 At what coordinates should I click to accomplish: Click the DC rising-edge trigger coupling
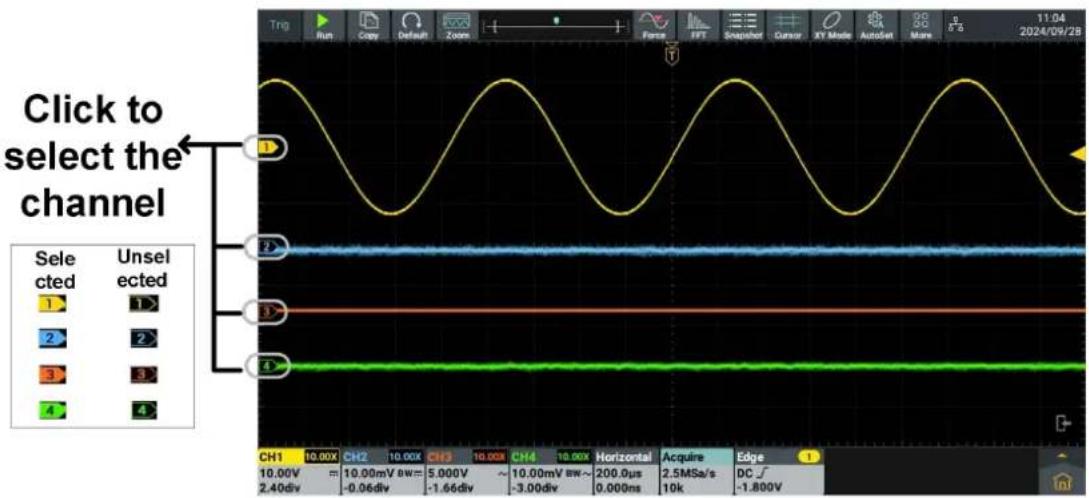(751, 472)
